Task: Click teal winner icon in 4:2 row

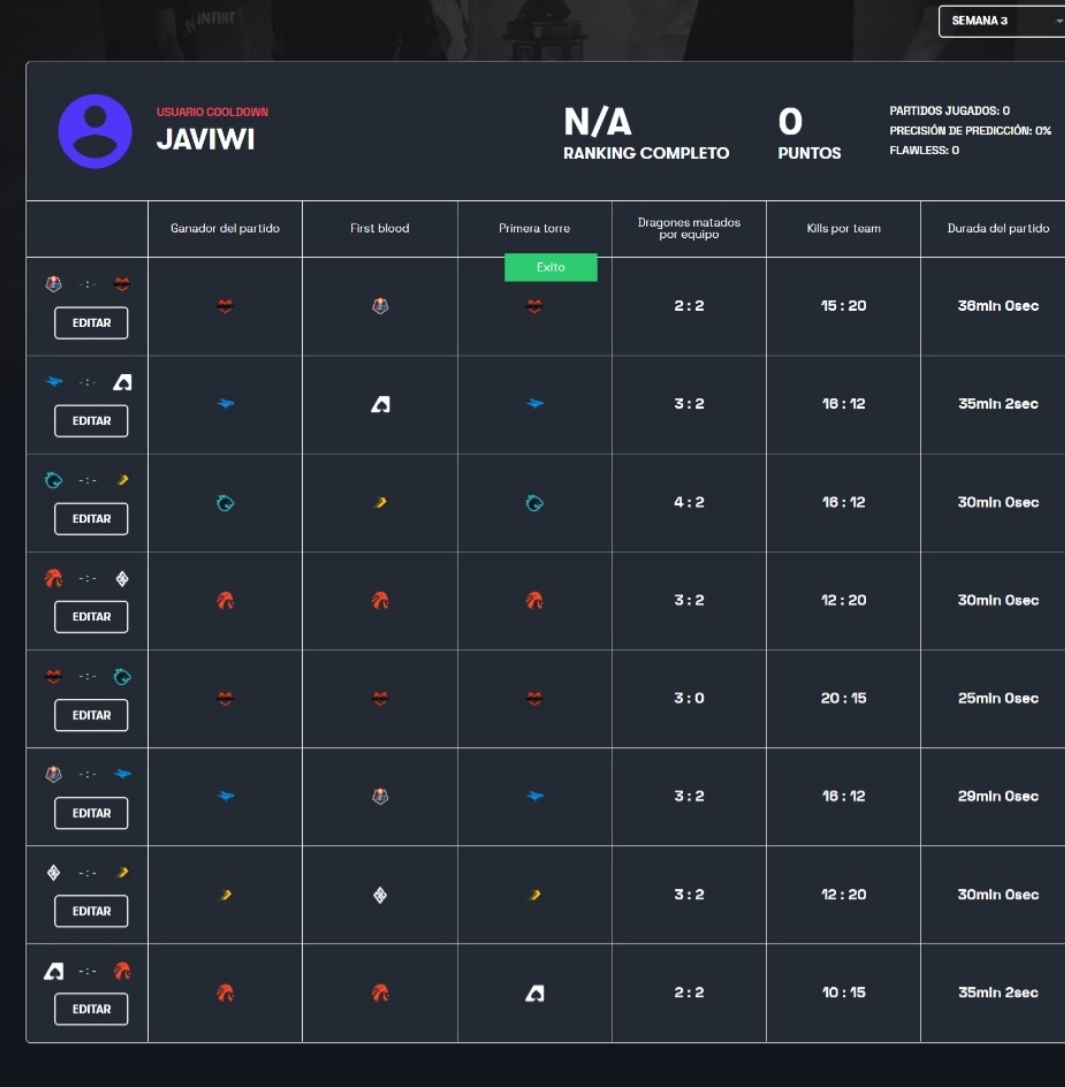Action: click(225, 503)
